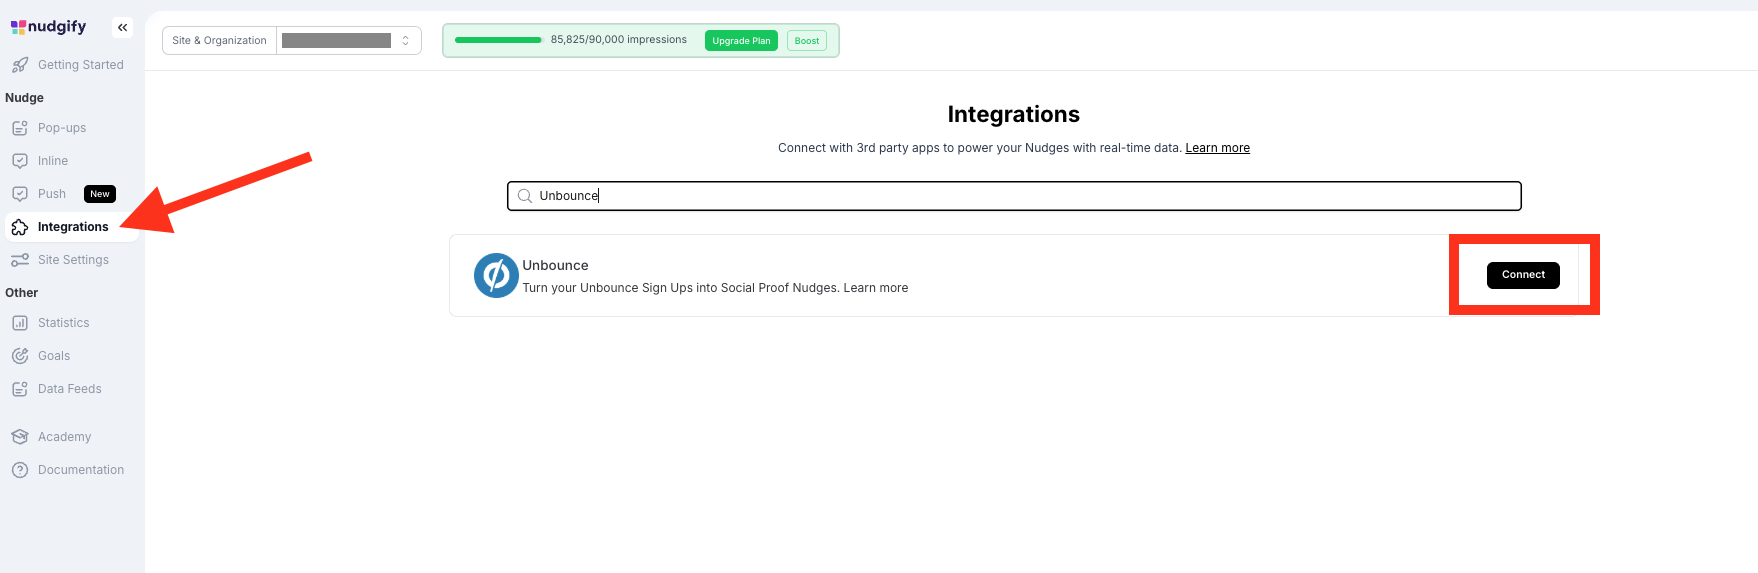
Task: Click the Nudge section header
Action: coord(24,98)
